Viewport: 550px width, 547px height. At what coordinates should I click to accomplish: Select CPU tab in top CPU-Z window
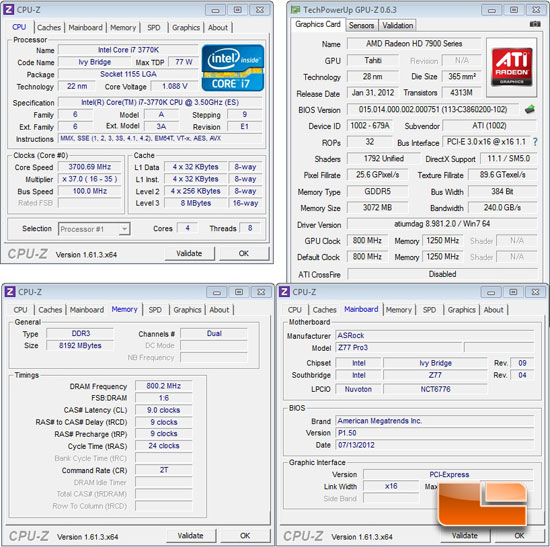point(19,27)
